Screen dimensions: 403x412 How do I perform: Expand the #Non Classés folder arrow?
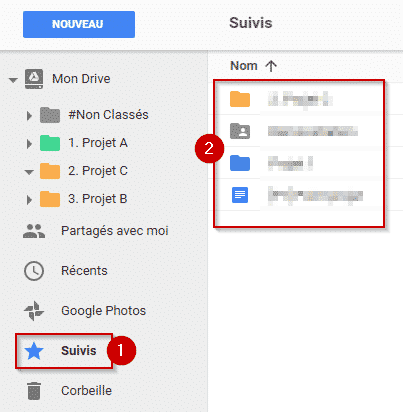pyautogui.click(x=29, y=115)
